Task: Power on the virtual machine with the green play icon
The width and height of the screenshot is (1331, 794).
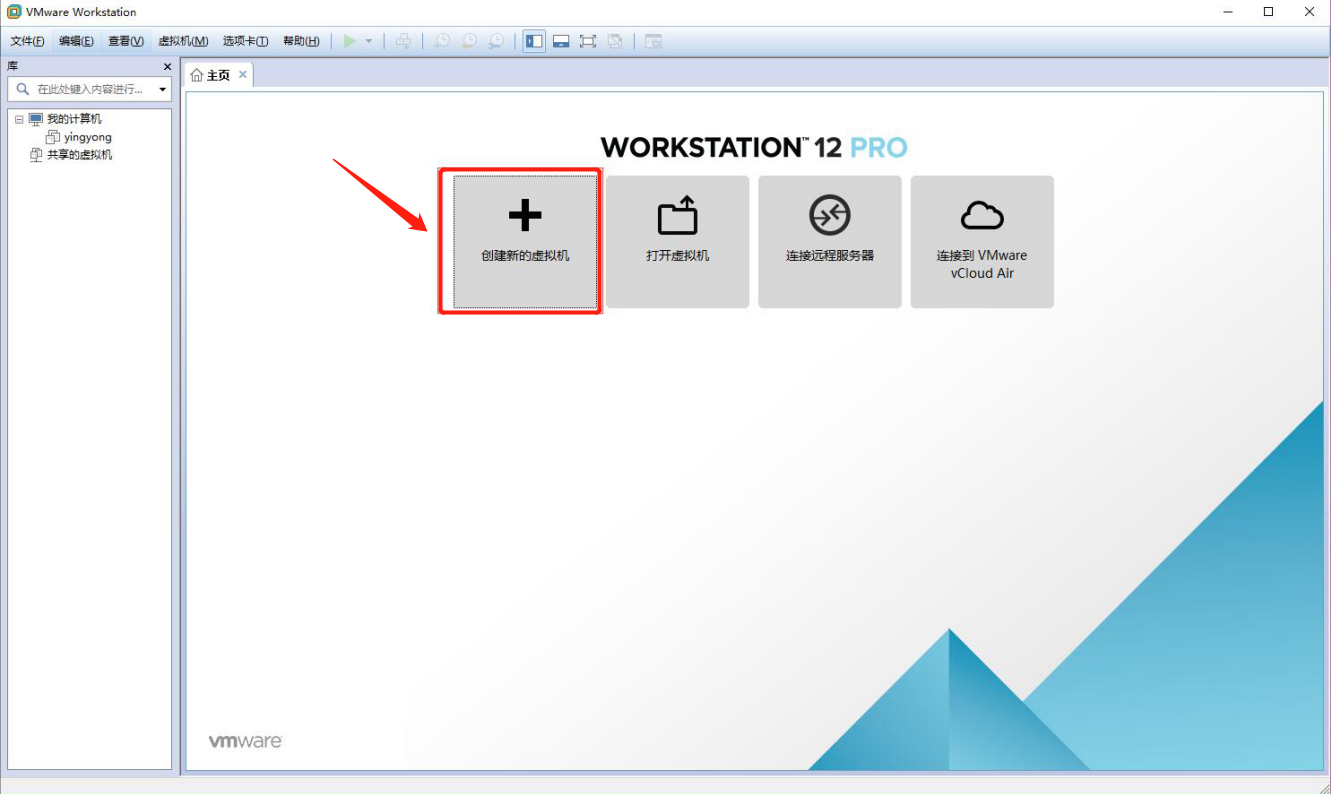Action: [350, 41]
